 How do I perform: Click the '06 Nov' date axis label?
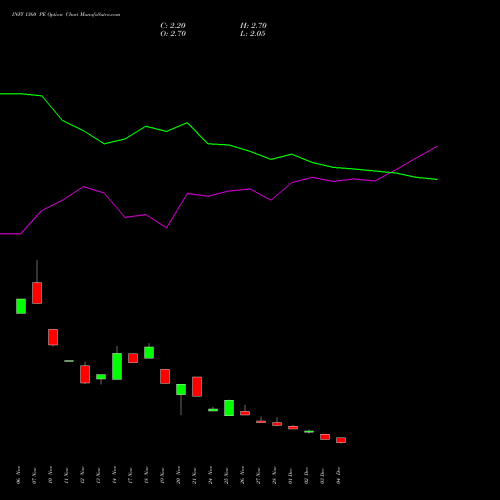(18, 475)
